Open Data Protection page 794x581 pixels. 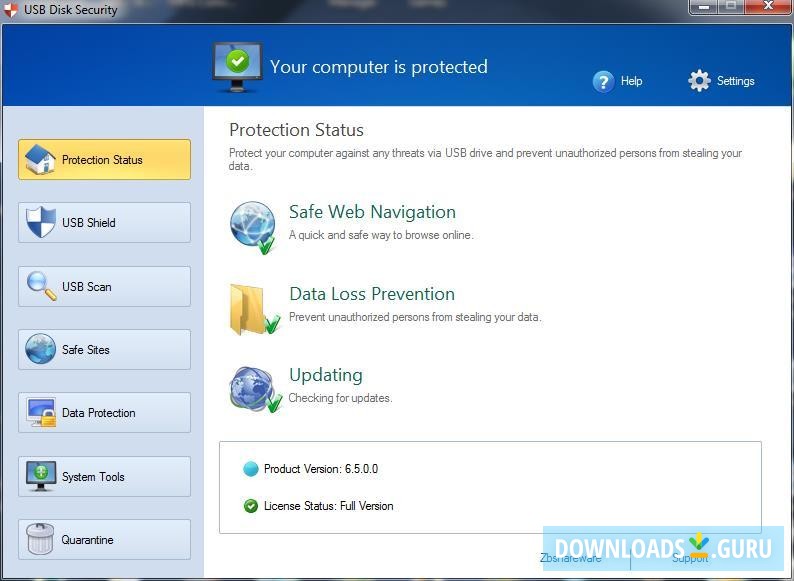(x=104, y=412)
